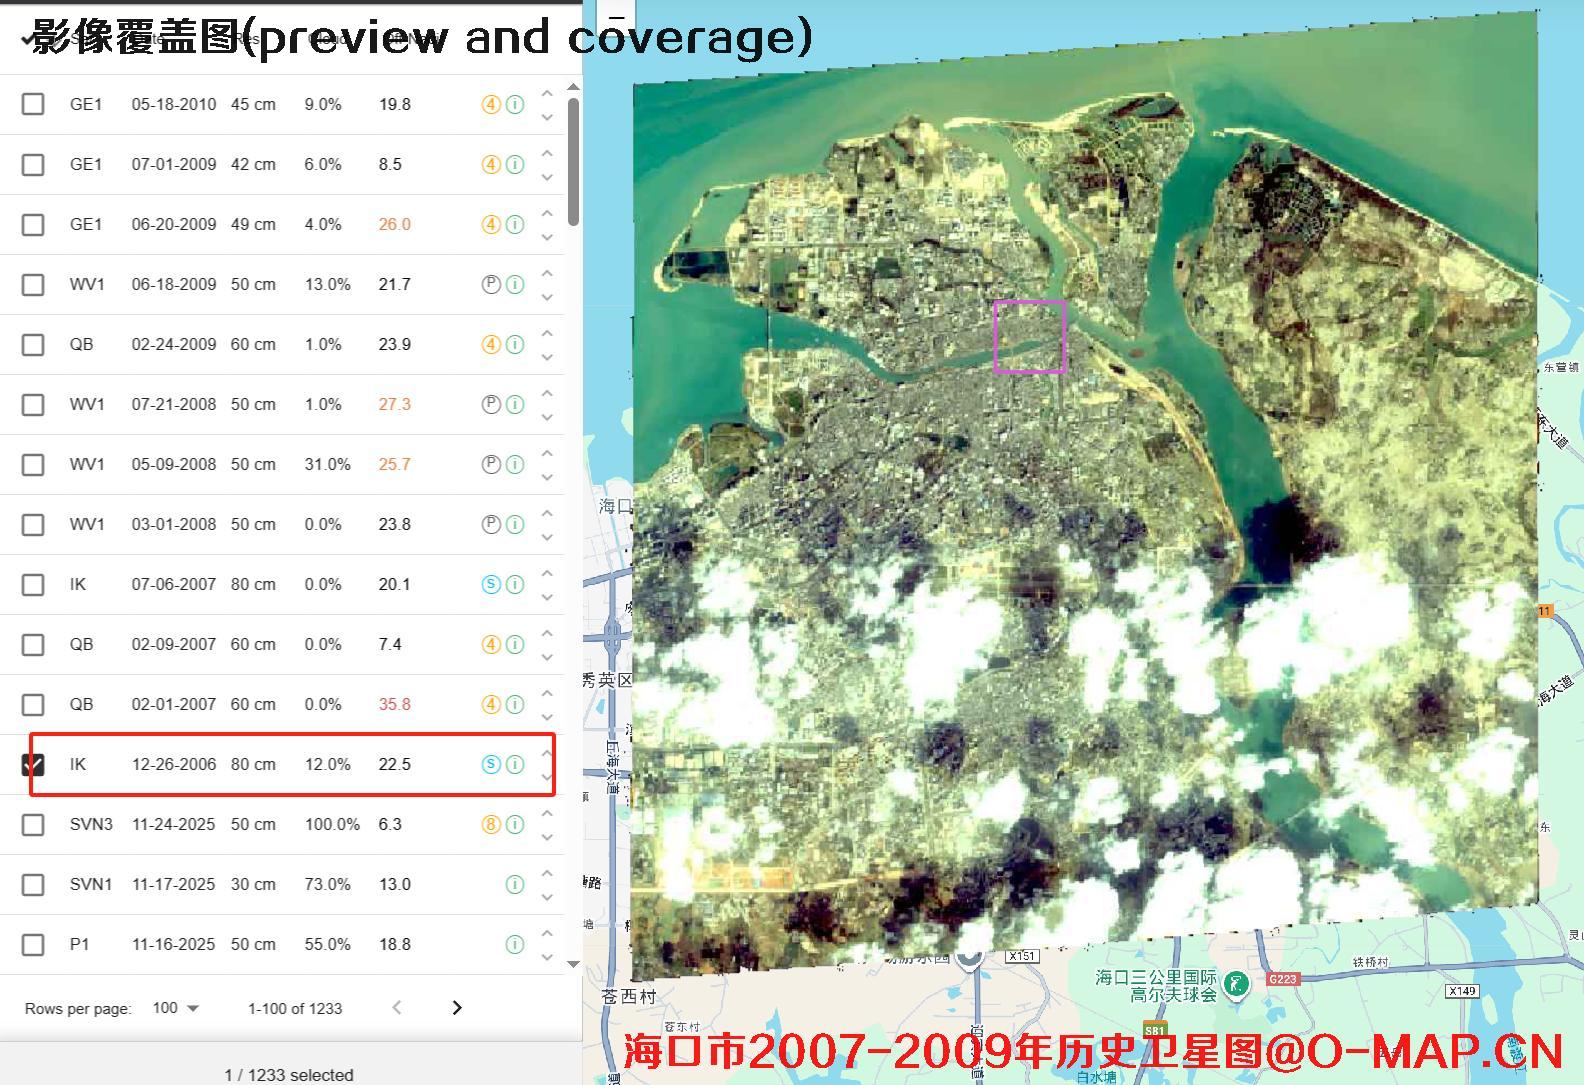This screenshot has width=1584, height=1085.
Task: Open info for QB 02-09-2007 image
Action: pos(515,644)
